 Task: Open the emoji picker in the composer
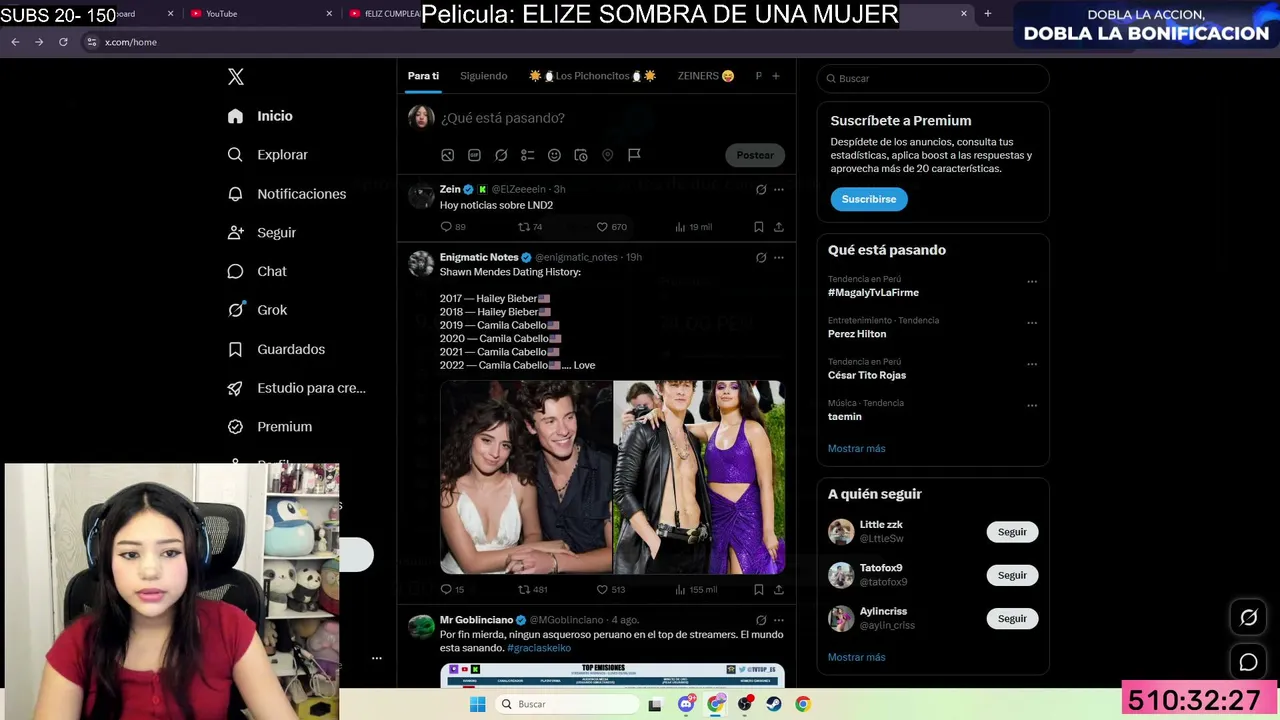(x=554, y=155)
